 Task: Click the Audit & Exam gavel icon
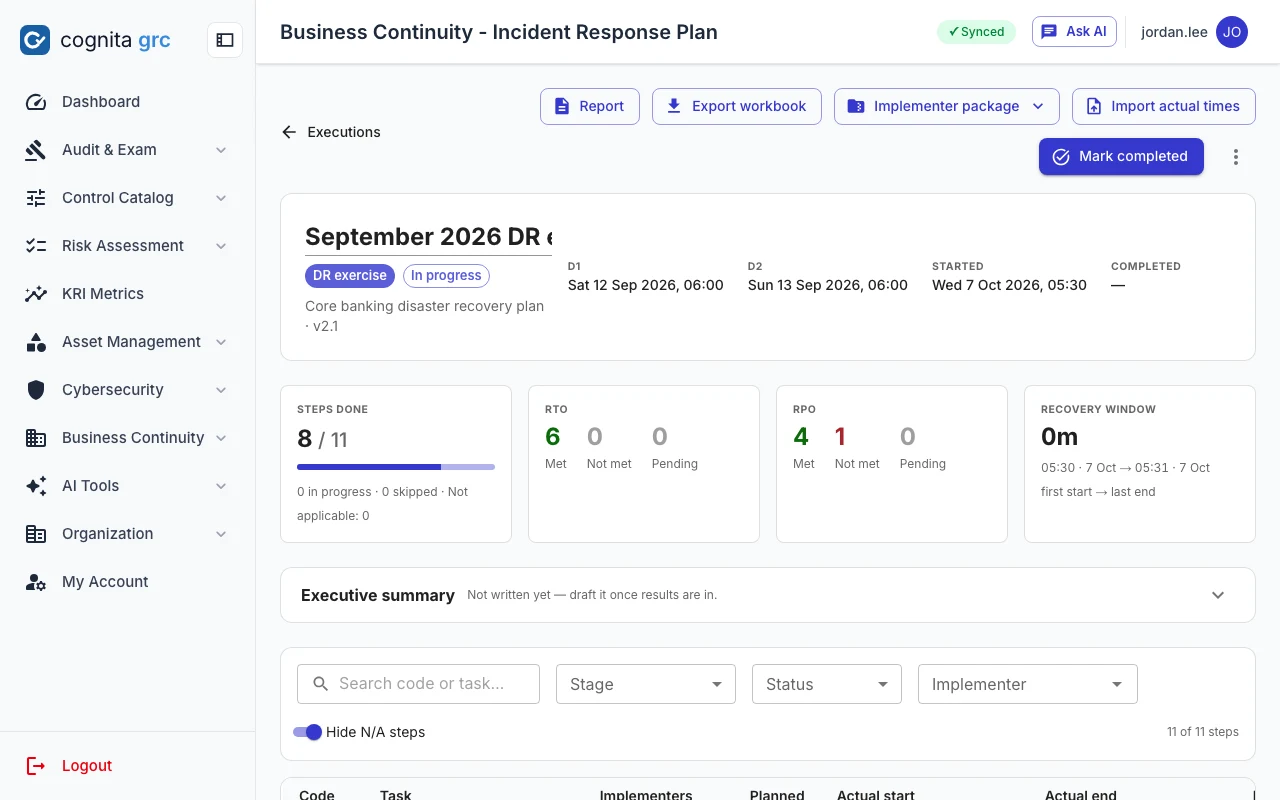point(36,150)
